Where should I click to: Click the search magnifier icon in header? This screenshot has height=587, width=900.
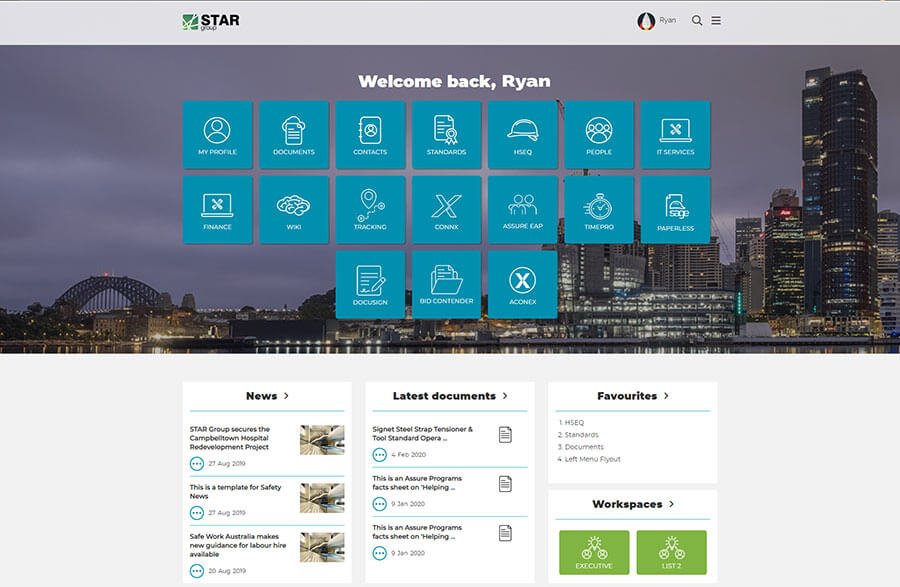[x=697, y=20]
